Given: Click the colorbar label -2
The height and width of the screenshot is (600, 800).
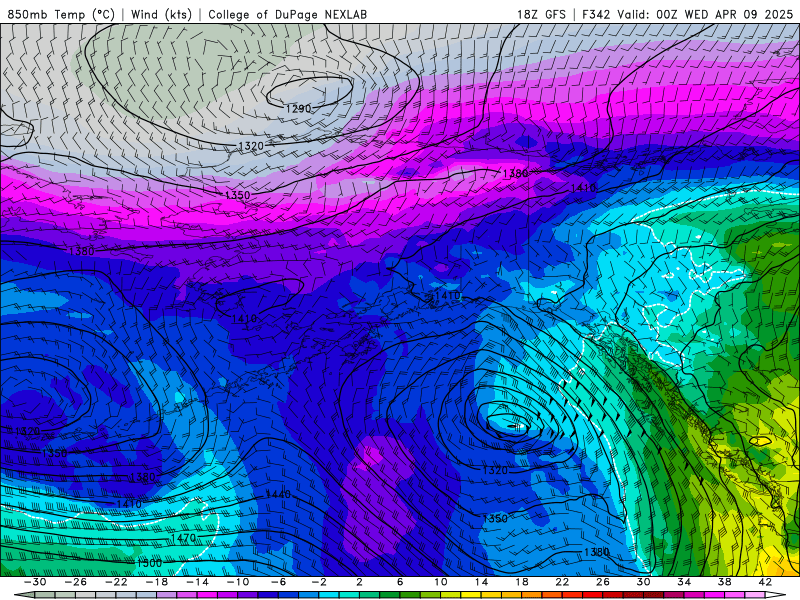Looking at the screenshot, I should (319, 582).
